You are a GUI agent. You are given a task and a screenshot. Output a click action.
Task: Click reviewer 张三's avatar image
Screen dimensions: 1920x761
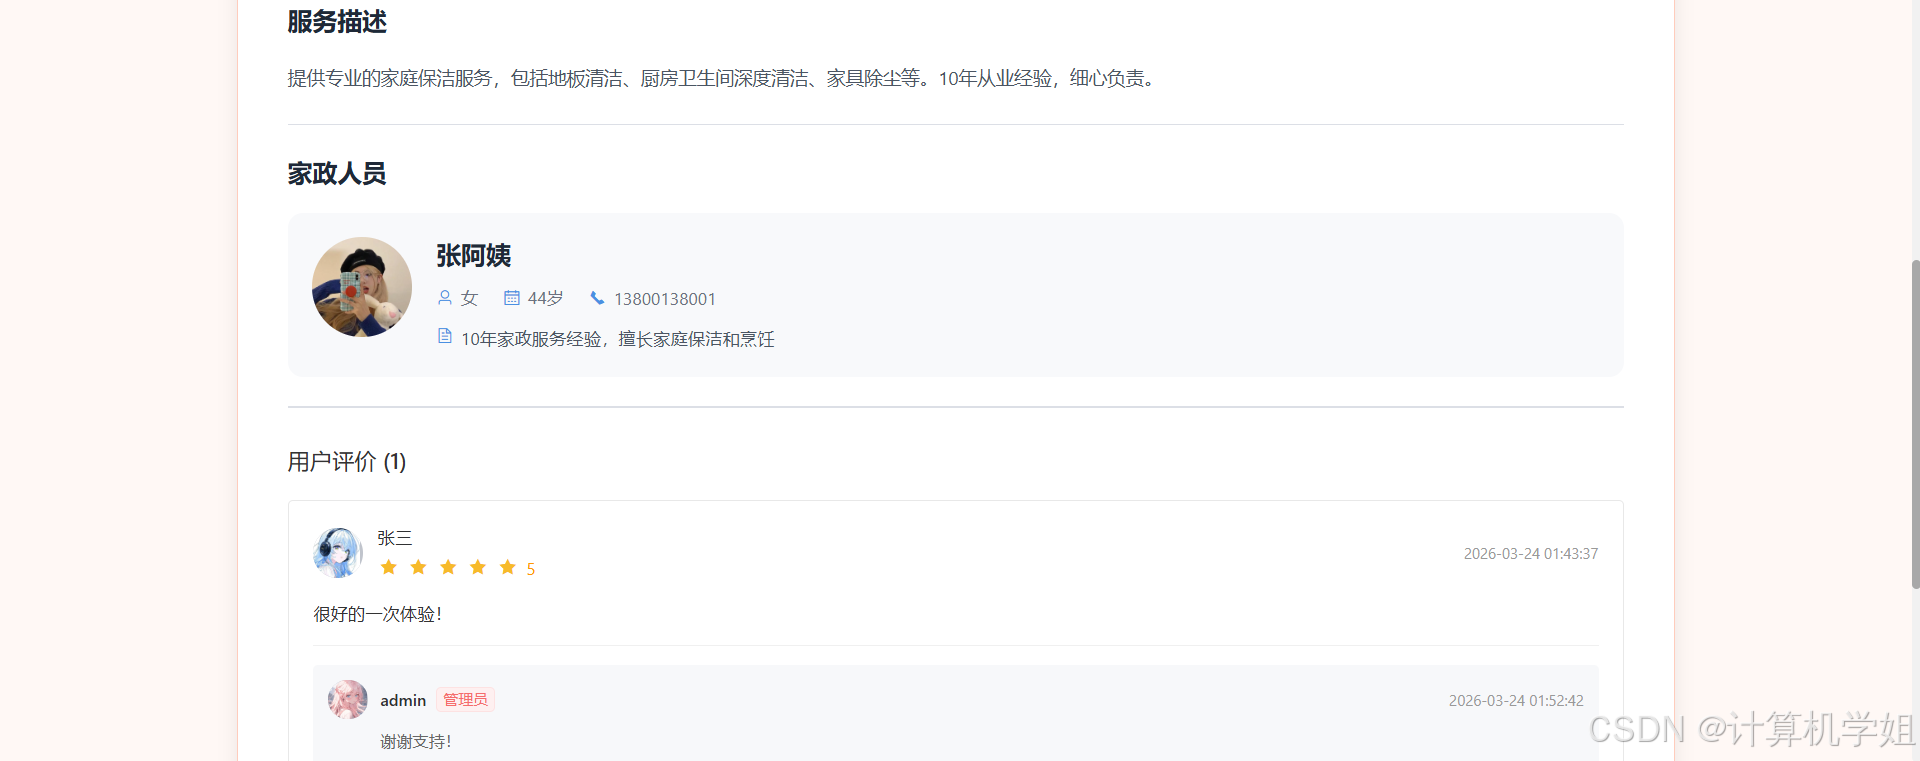point(338,553)
